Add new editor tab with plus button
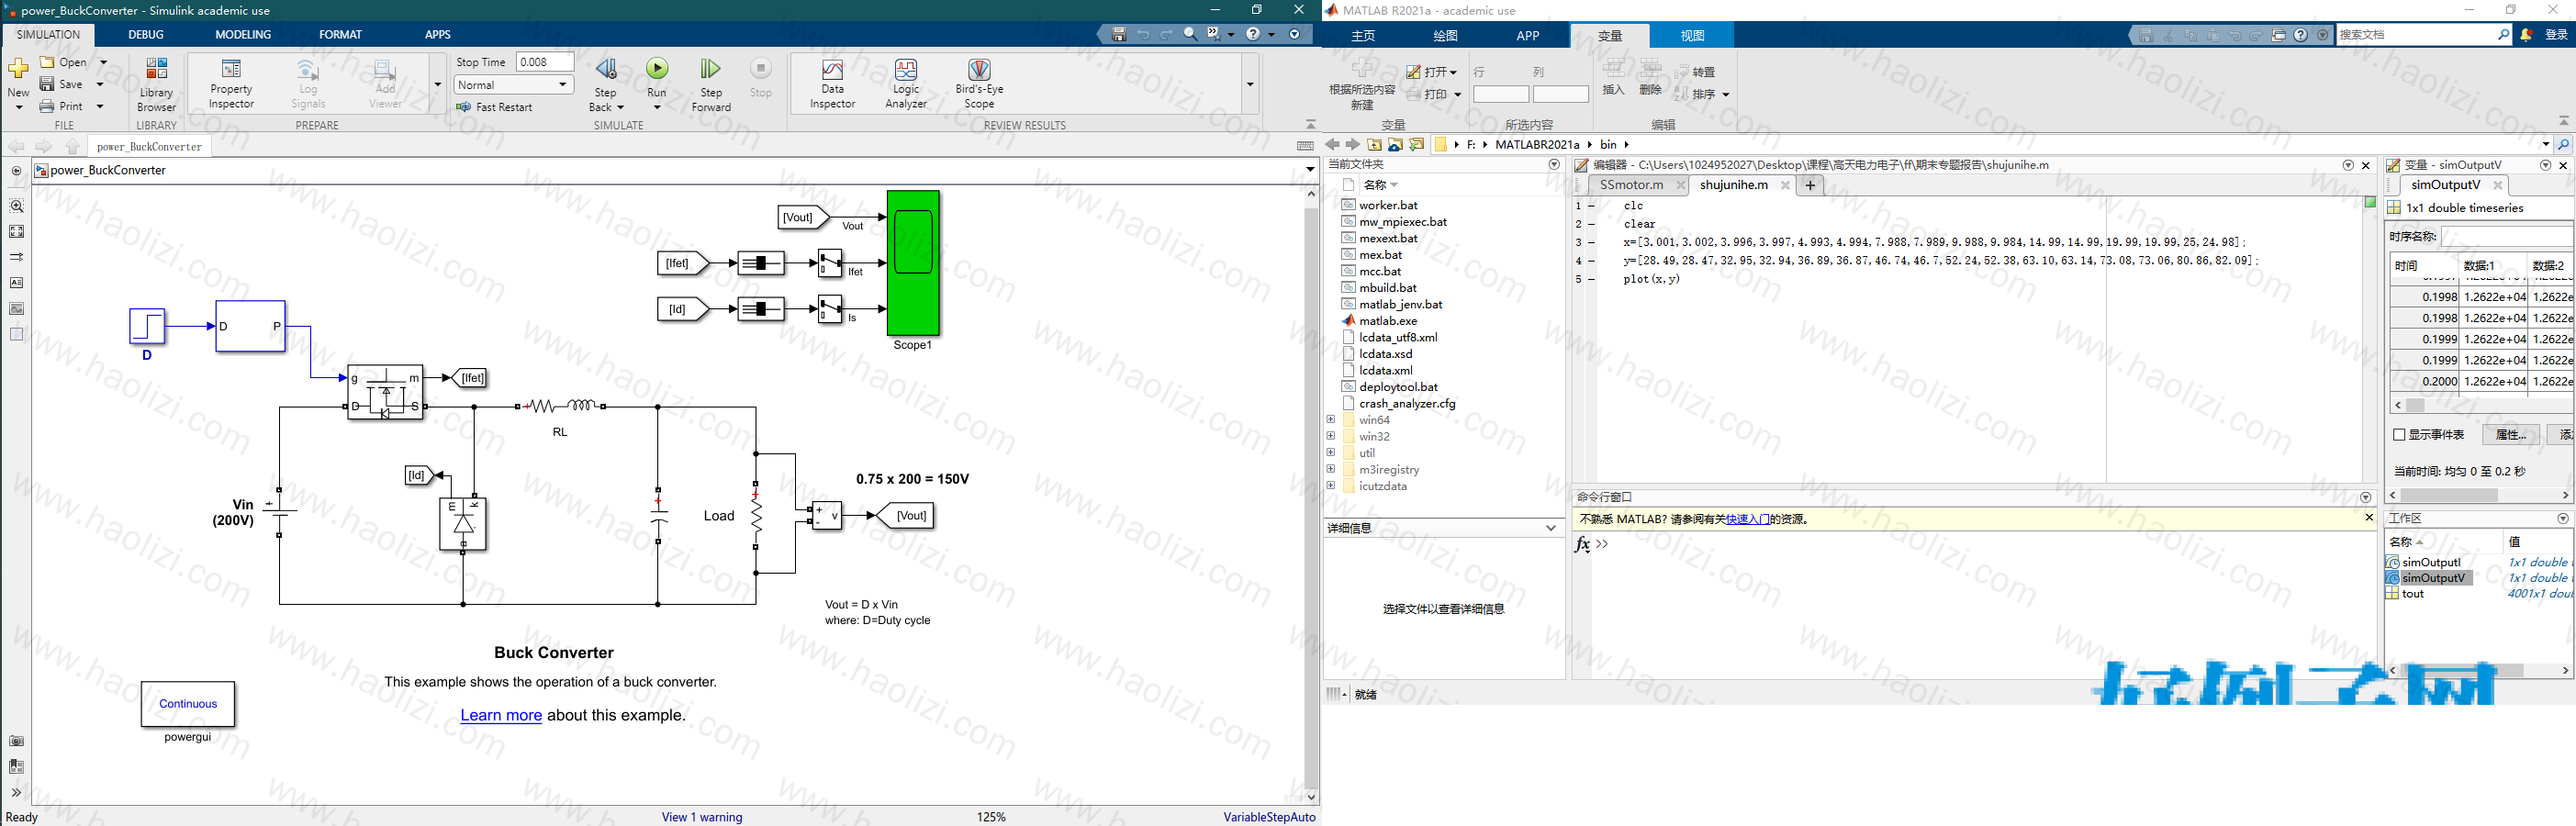This screenshot has width=2576, height=826. pyautogui.click(x=1809, y=185)
